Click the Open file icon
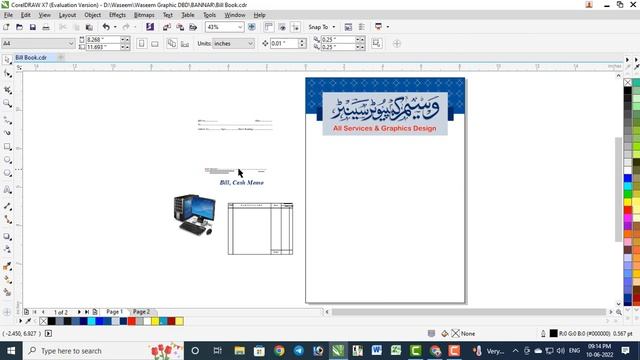The height and width of the screenshot is (360, 640). point(19,27)
